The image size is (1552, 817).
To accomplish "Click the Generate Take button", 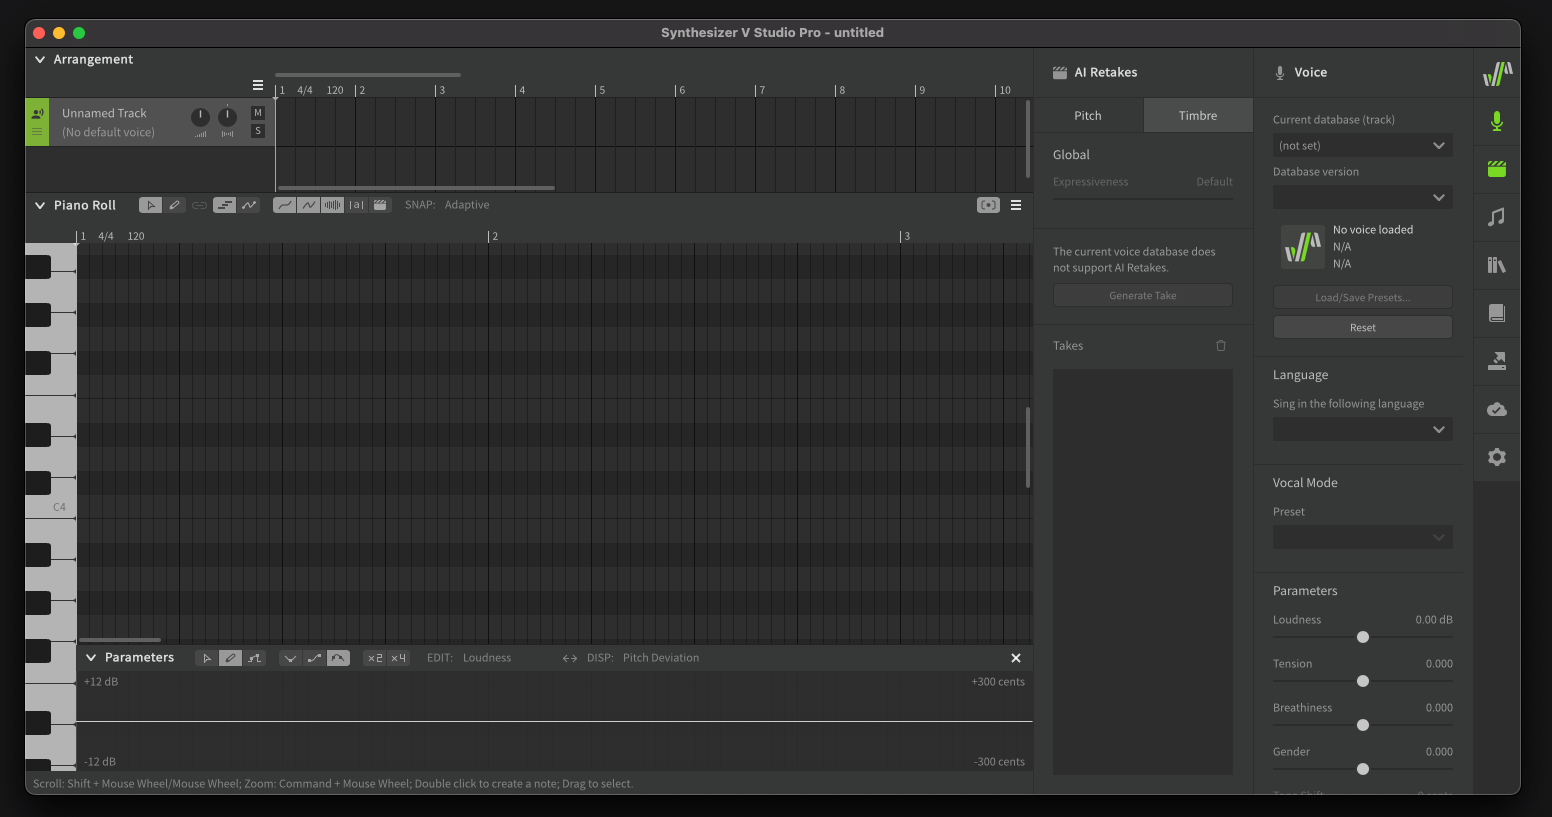I will (x=1143, y=296).
